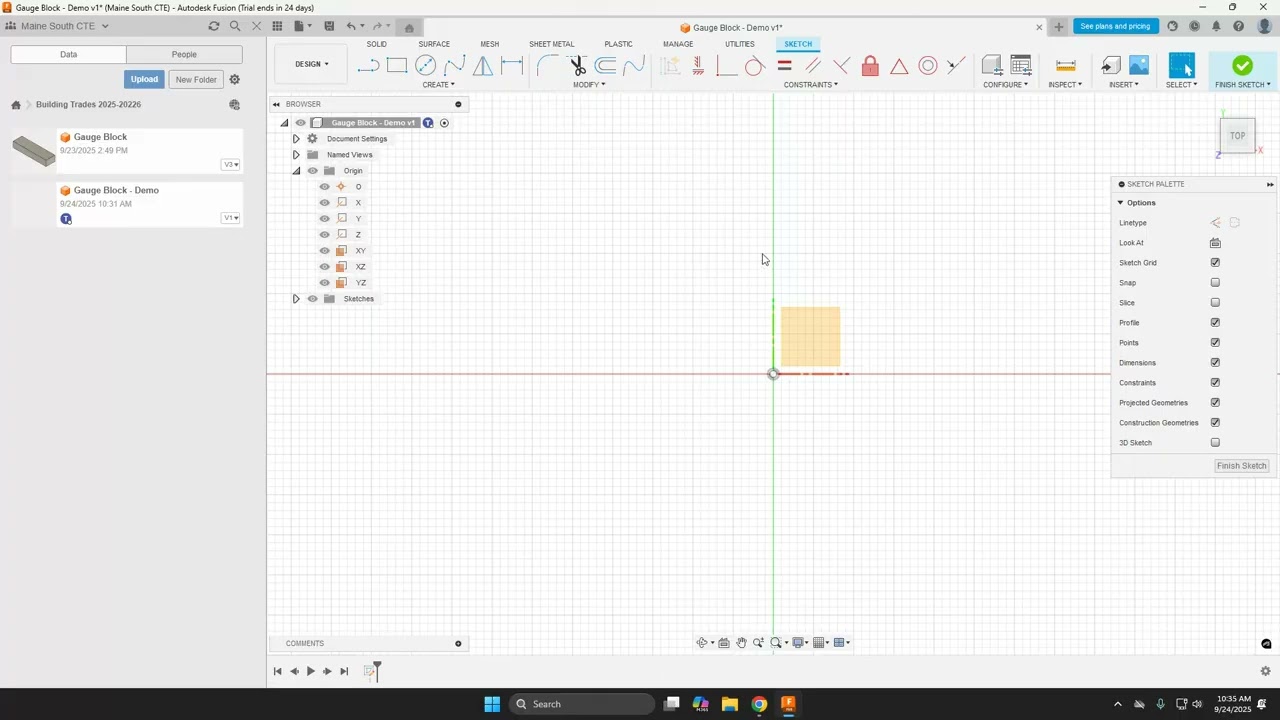The width and height of the screenshot is (1280, 720).
Task: Apply the Equal constraint
Action: (784, 66)
